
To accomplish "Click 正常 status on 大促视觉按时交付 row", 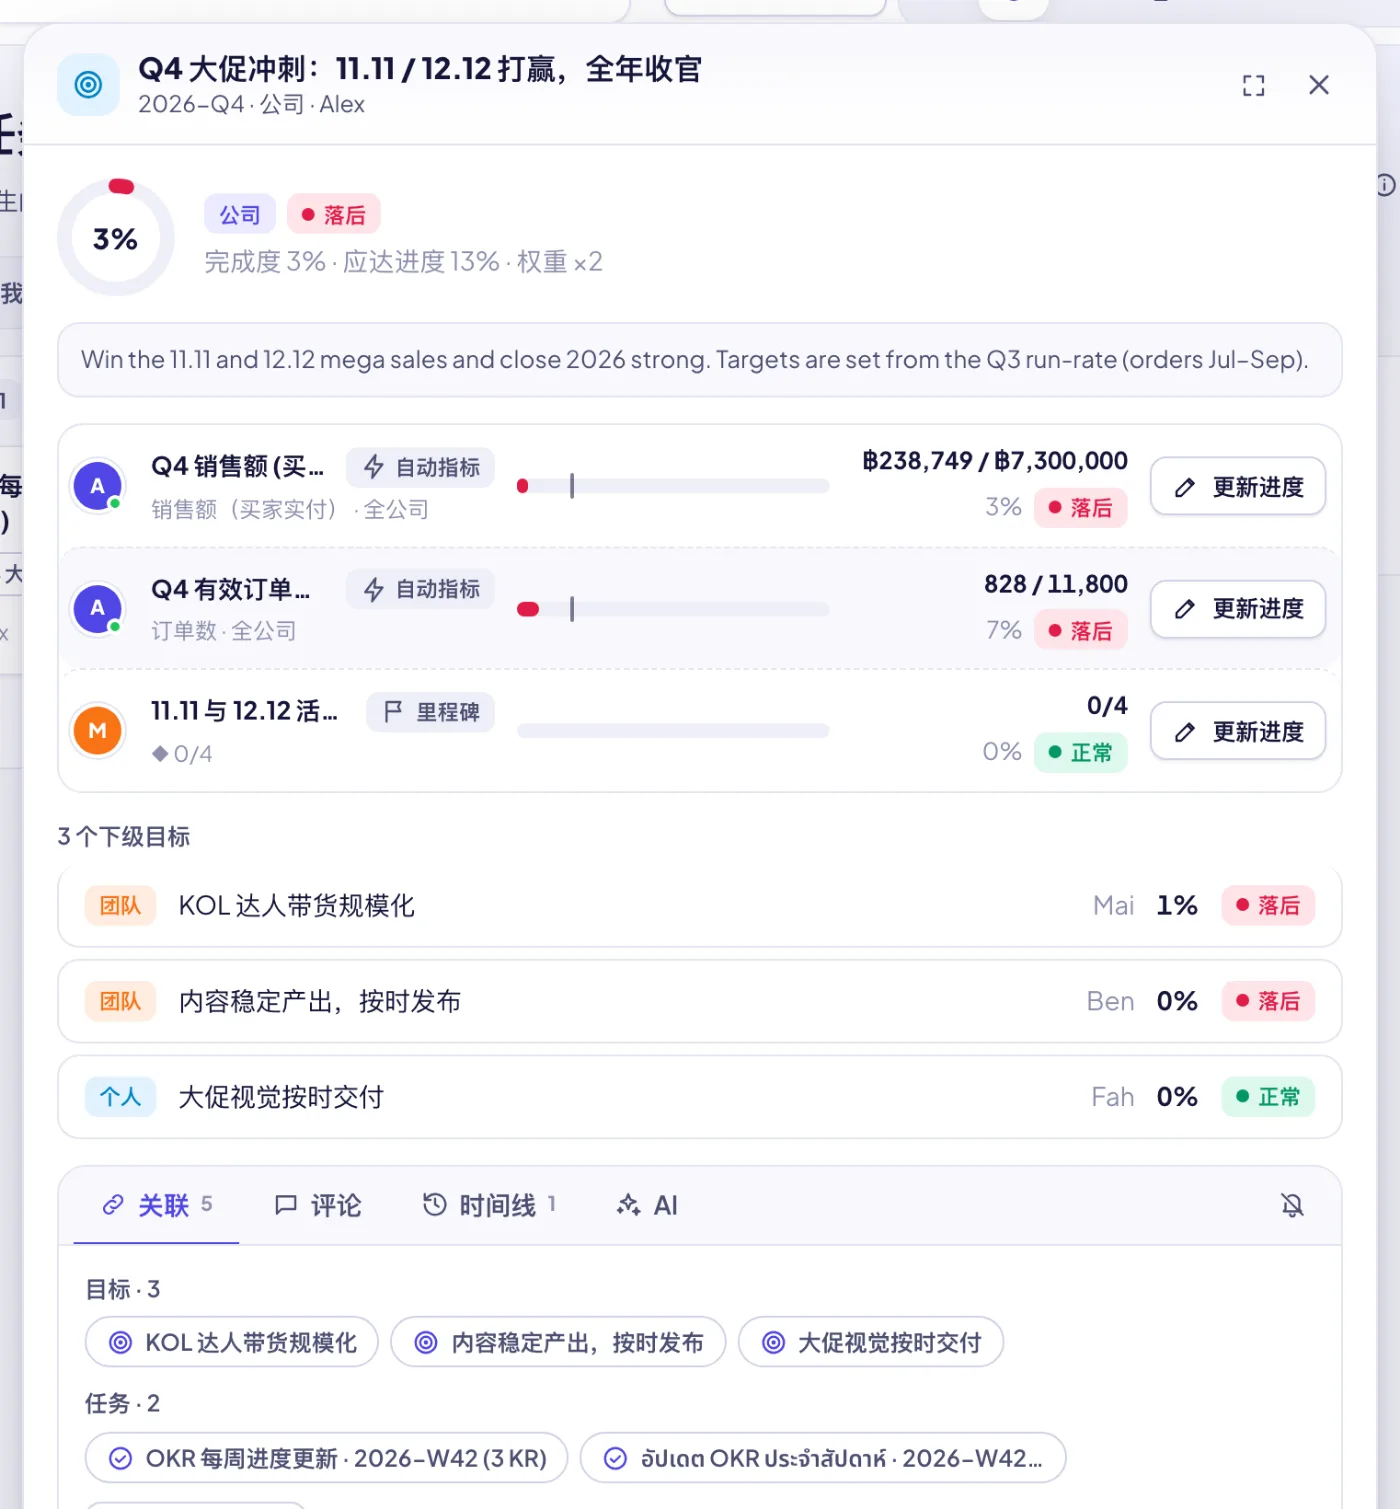I will coord(1268,1097).
